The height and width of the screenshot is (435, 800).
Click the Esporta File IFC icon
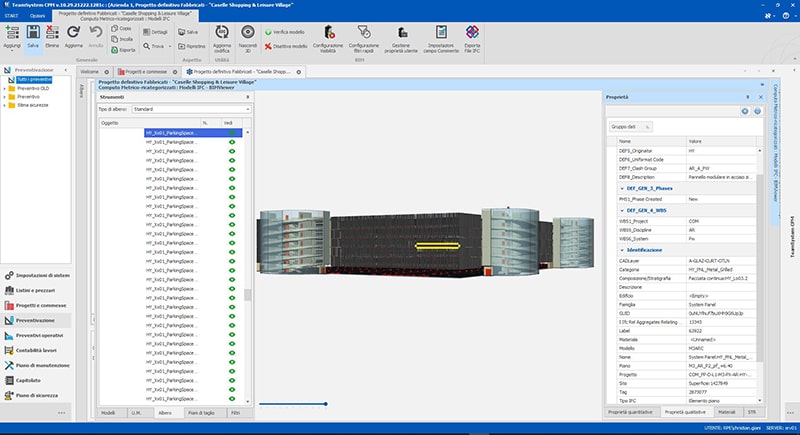click(x=472, y=33)
